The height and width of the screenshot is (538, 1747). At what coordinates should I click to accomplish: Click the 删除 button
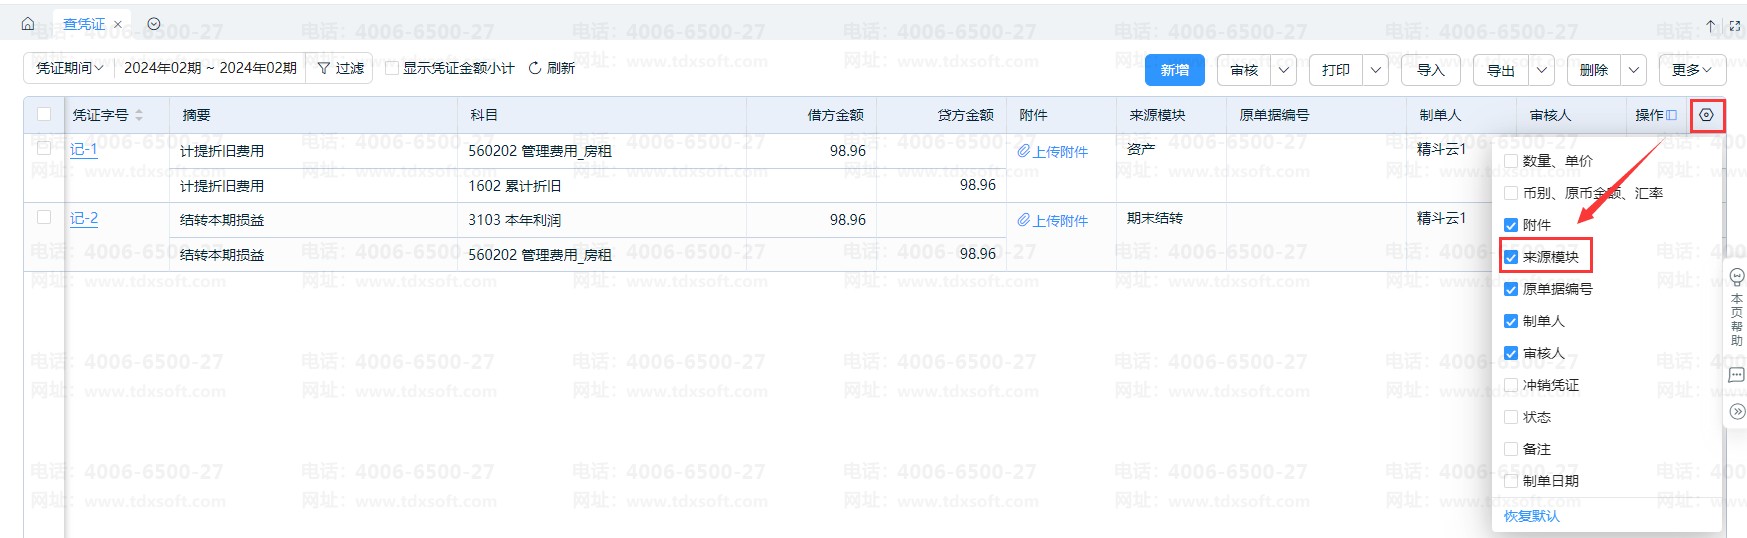pyautogui.click(x=1594, y=70)
